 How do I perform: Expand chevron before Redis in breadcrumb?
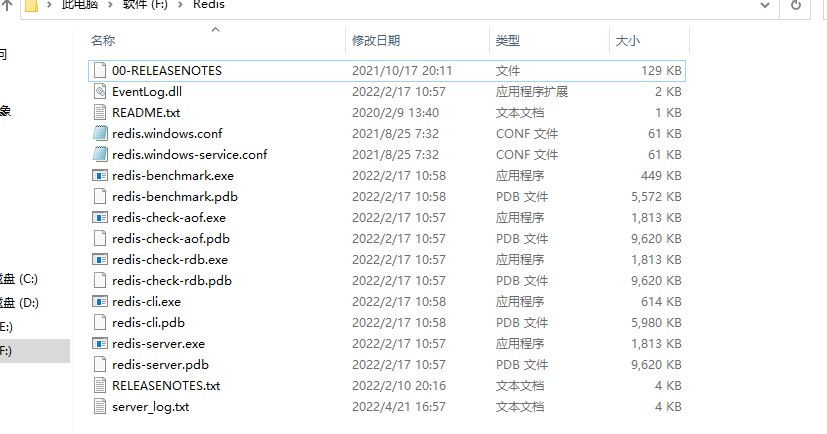pyautogui.click(x=180, y=5)
